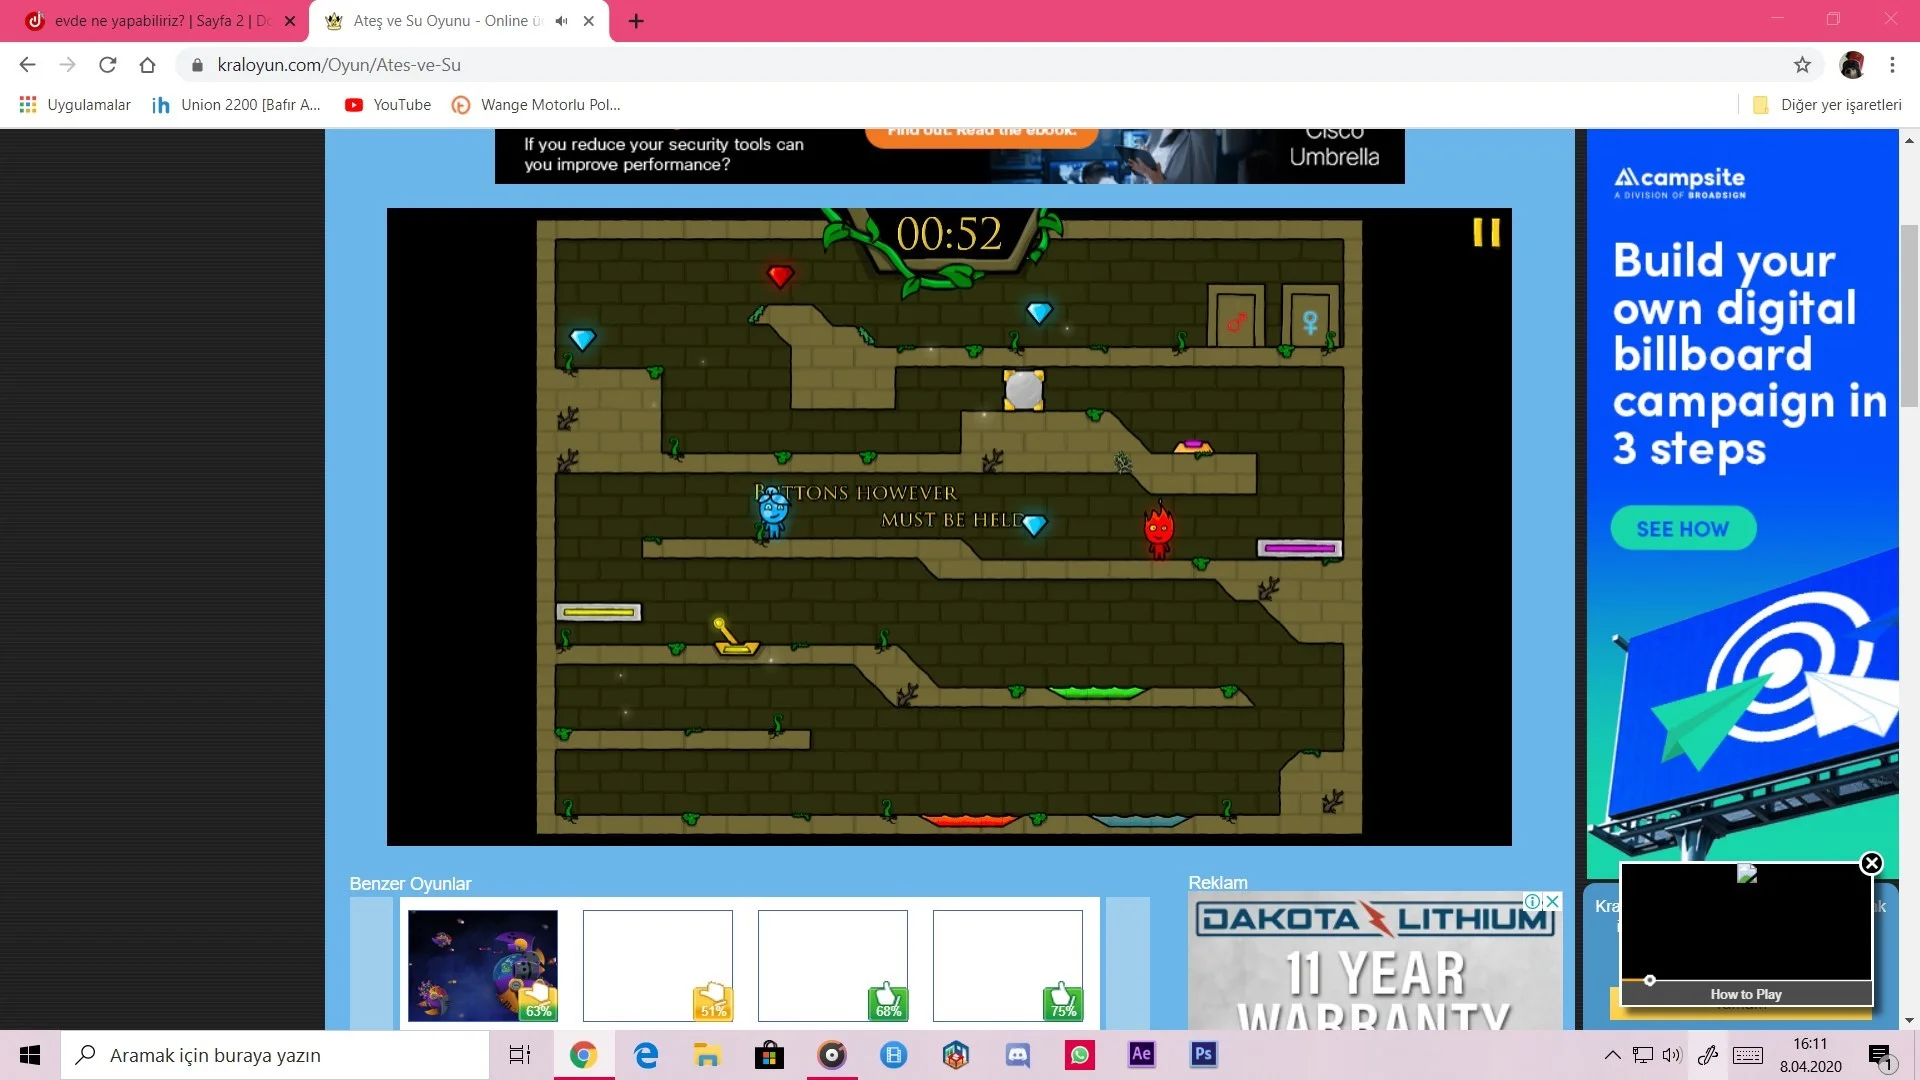Reload the page
The image size is (1920, 1080).
(108, 65)
